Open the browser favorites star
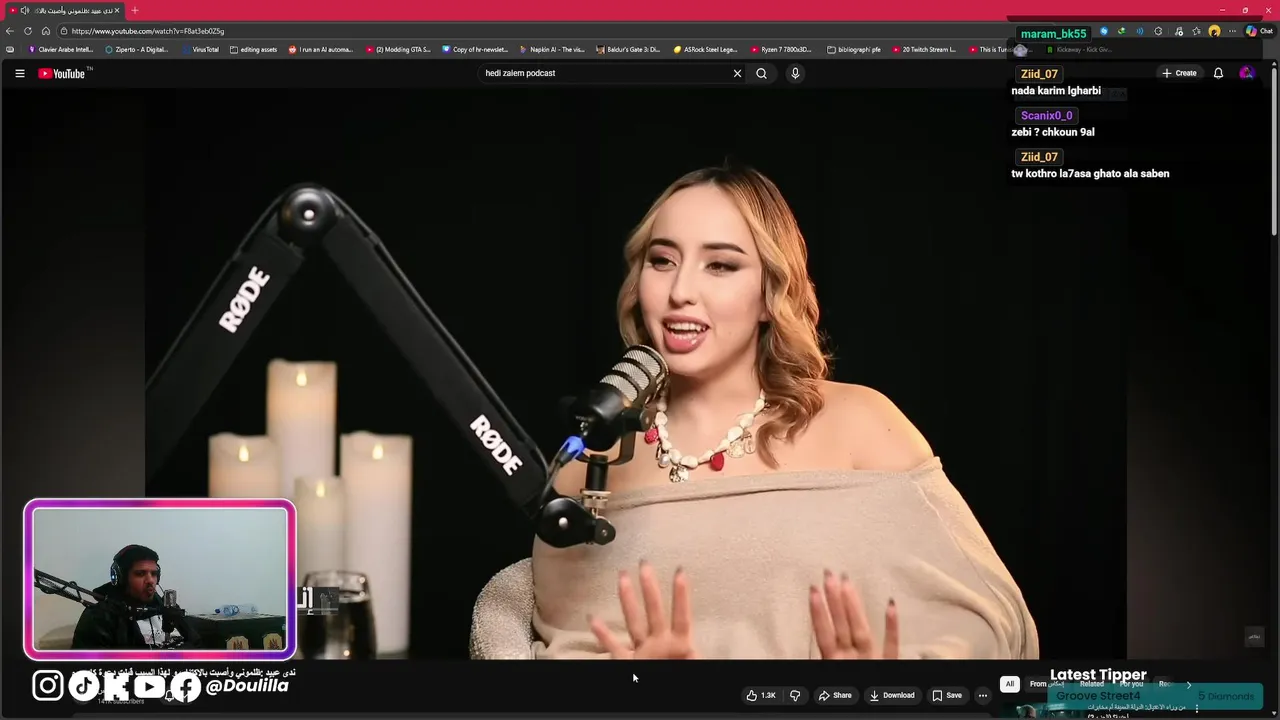Viewport: 1280px width, 720px height. click(x=1196, y=31)
